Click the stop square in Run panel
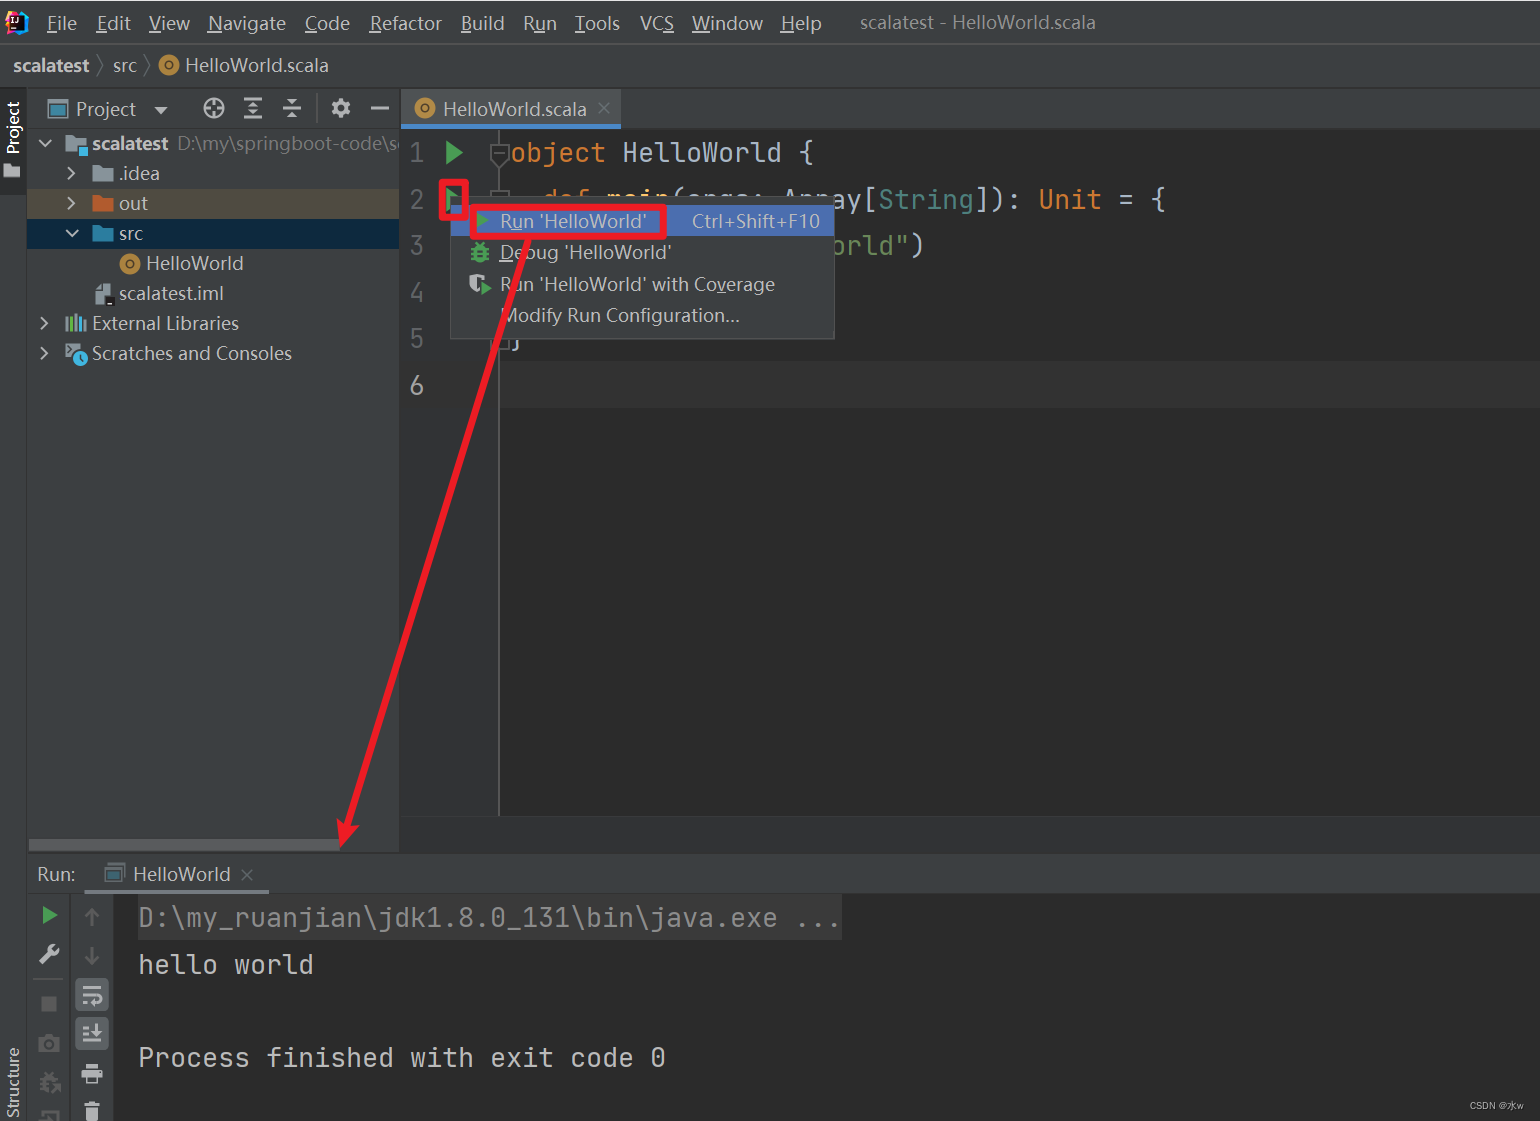The image size is (1540, 1121). pyautogui.click(x=49, y=1003)
